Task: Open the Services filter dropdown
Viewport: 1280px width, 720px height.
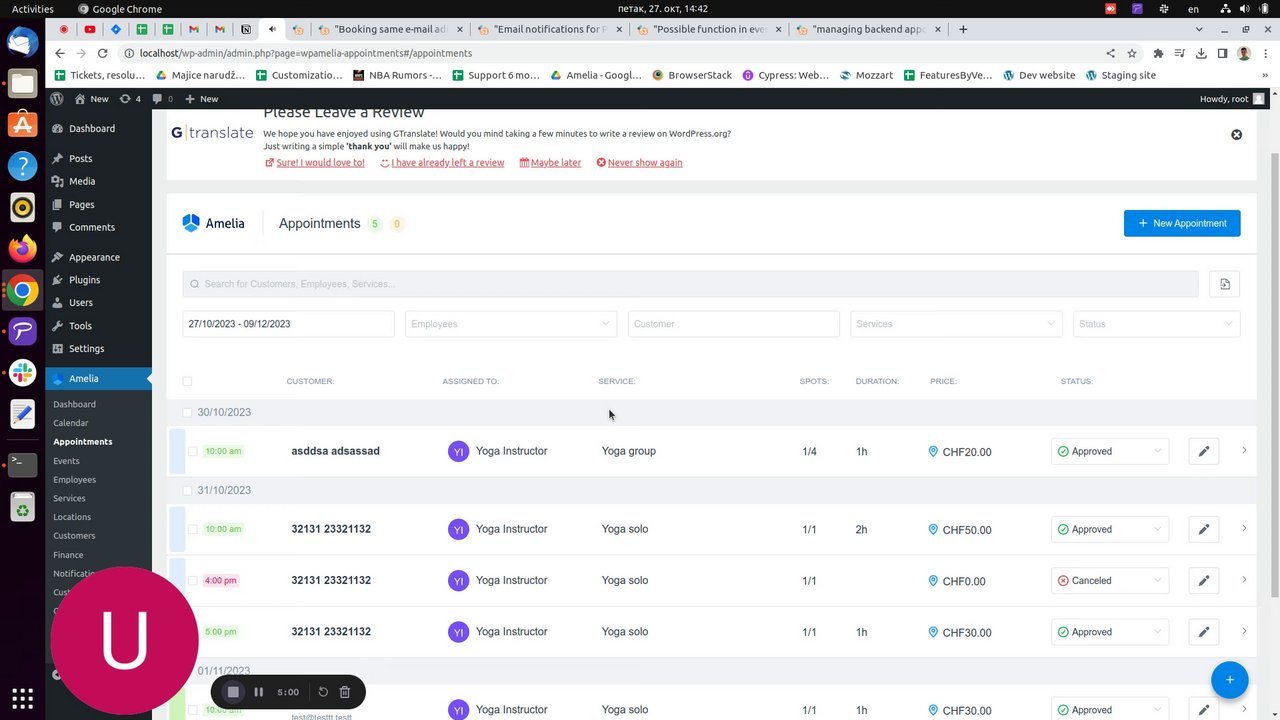Action: coord(956,324)
